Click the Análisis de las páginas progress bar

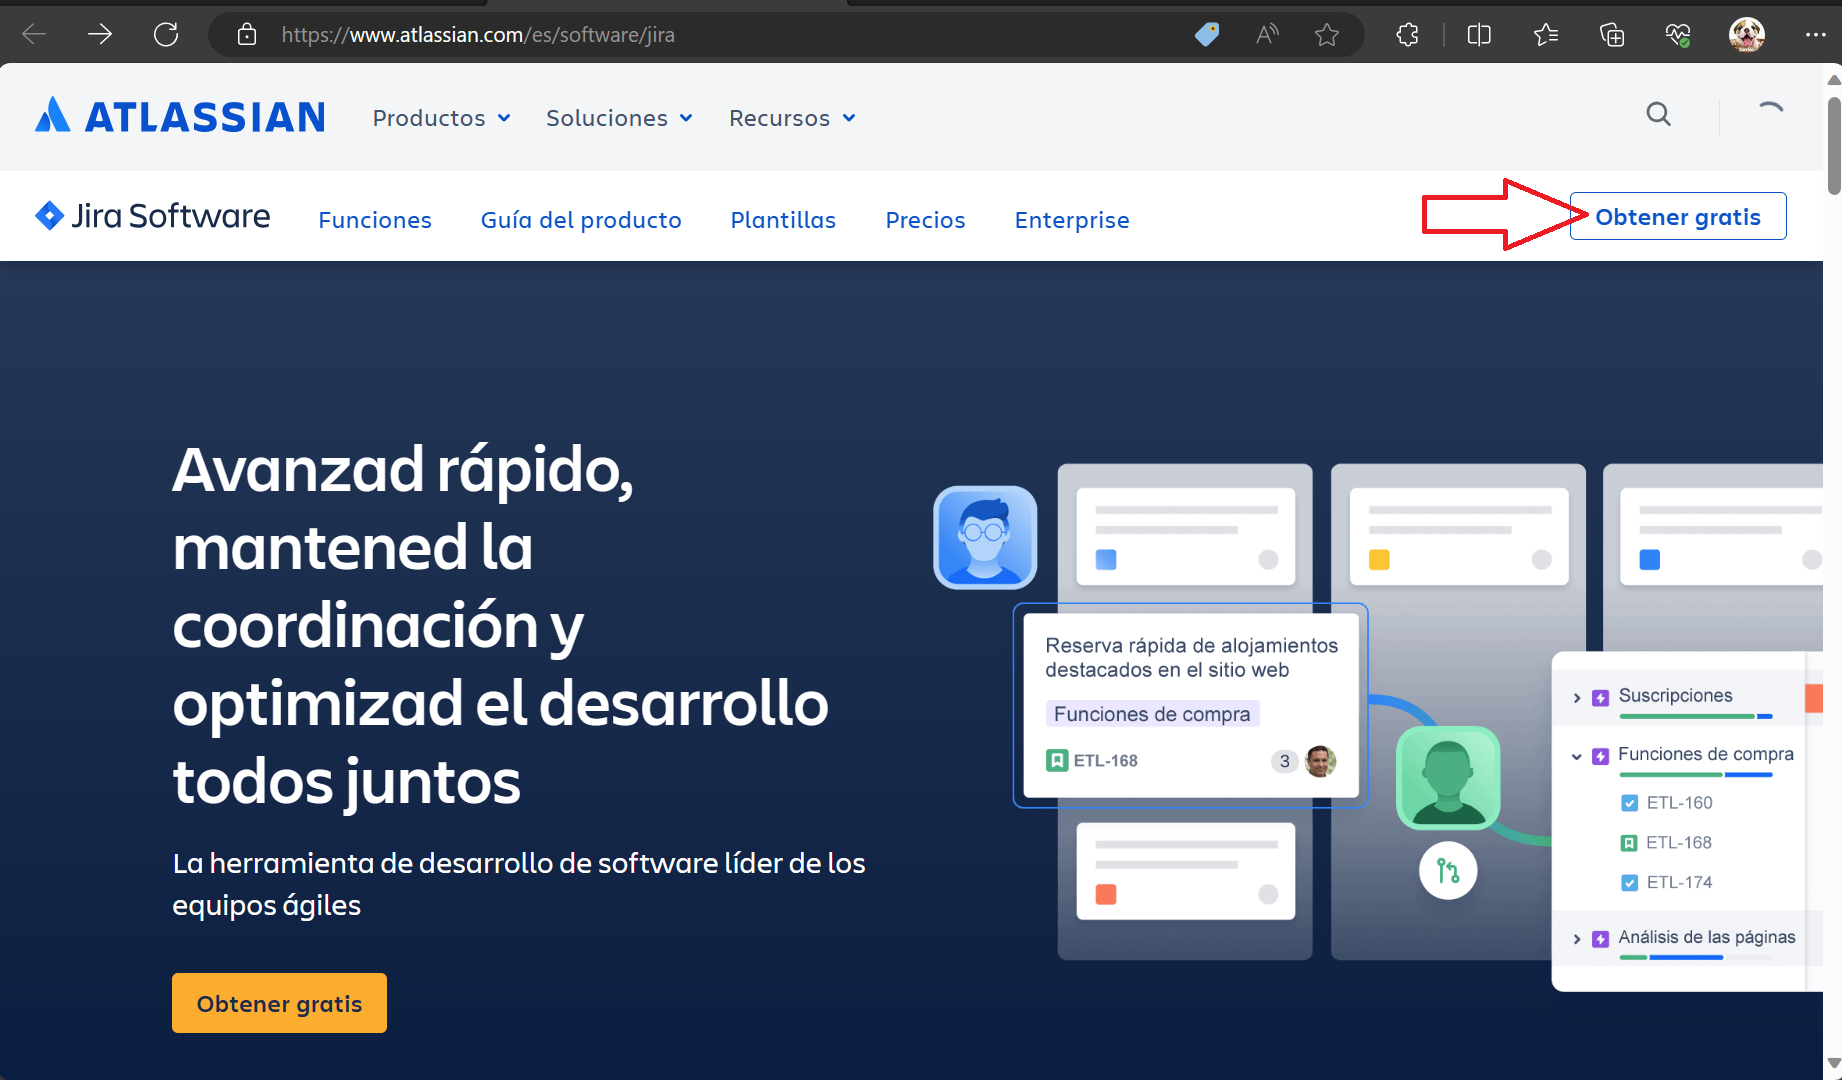(x=1695, y=957)
